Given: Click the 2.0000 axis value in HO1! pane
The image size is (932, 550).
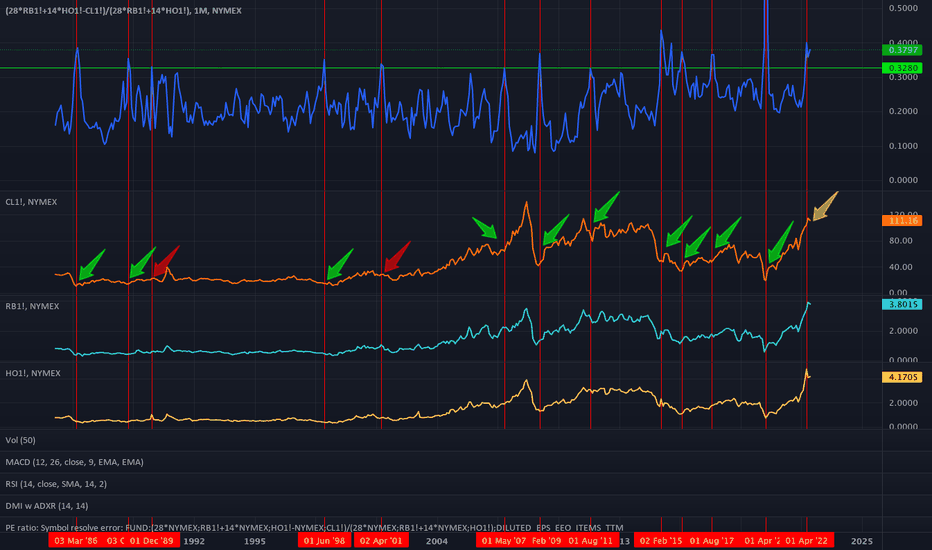Looking at the screenshot, I should coord(903,403).
